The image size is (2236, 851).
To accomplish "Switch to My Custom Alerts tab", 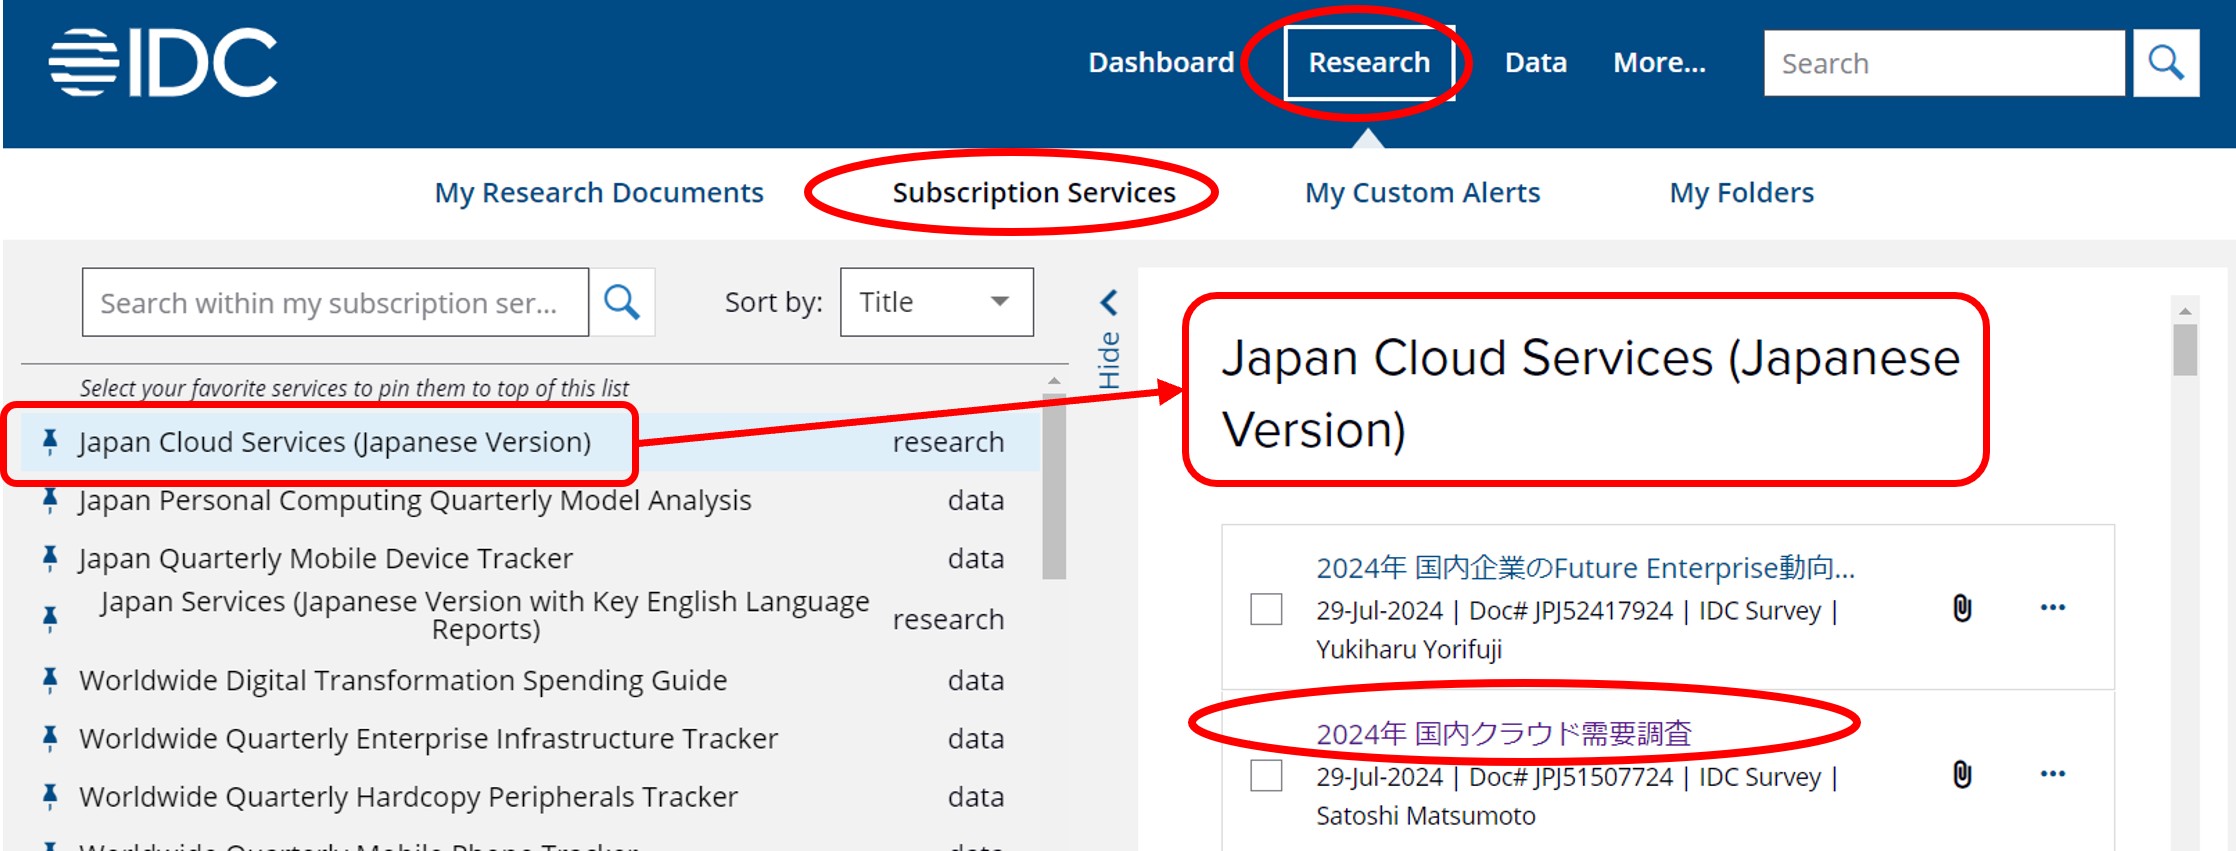I will 1422,192.
